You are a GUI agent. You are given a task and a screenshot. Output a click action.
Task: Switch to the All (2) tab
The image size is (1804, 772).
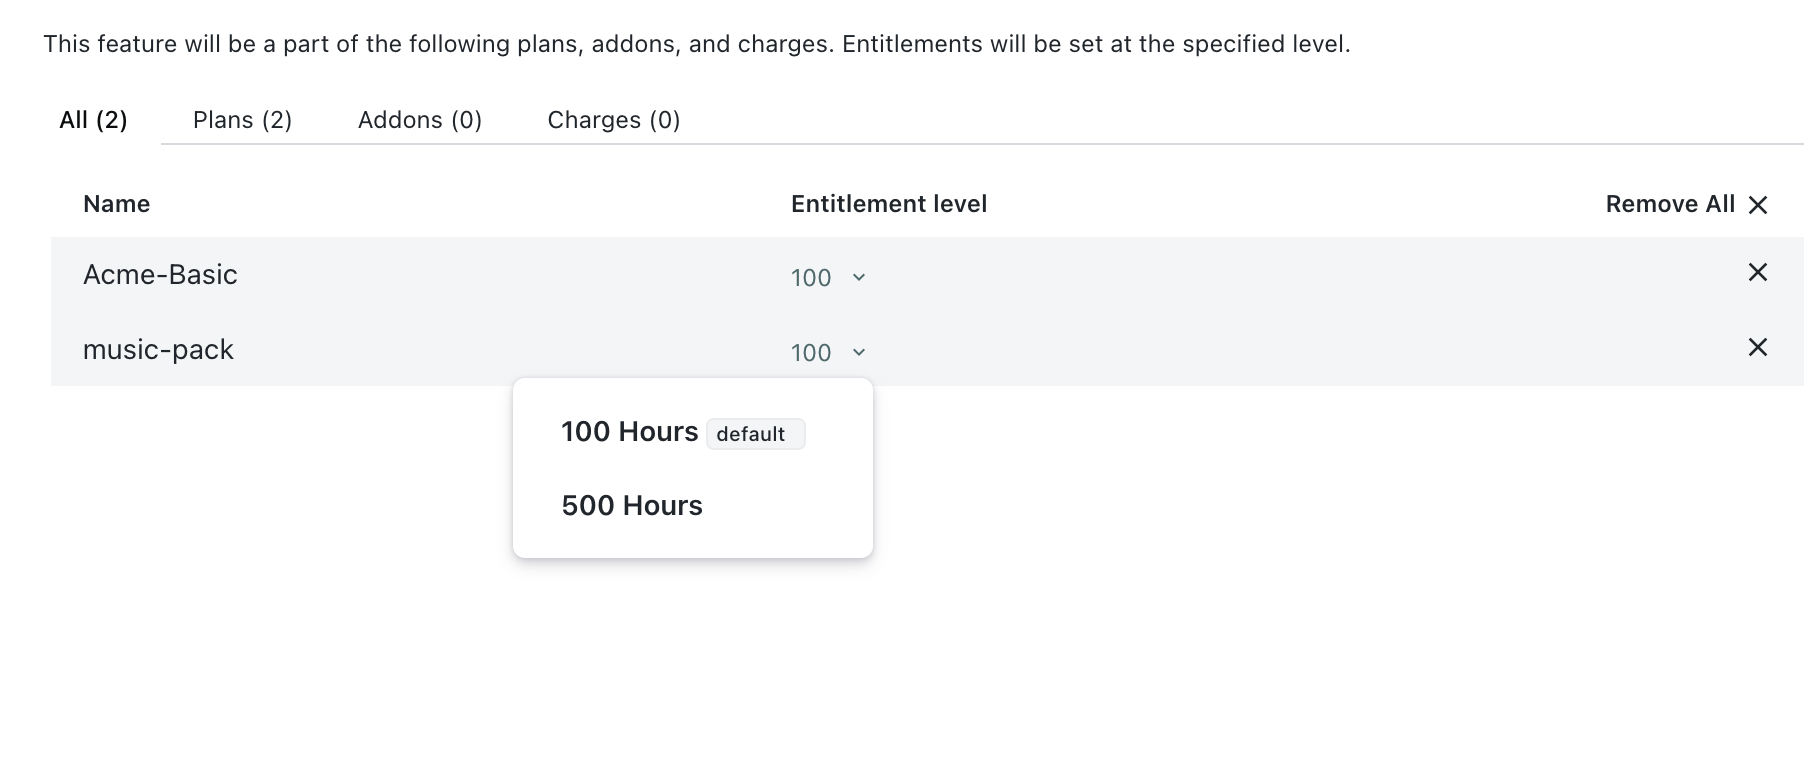tap(93, 120)
